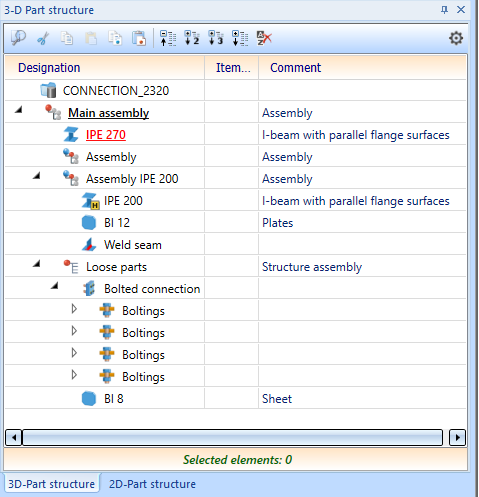Image resolution: width=479 pixels, height=497 pixels.
Task: Pin the 3-D Part structure panel
Action: coord(444,9)
